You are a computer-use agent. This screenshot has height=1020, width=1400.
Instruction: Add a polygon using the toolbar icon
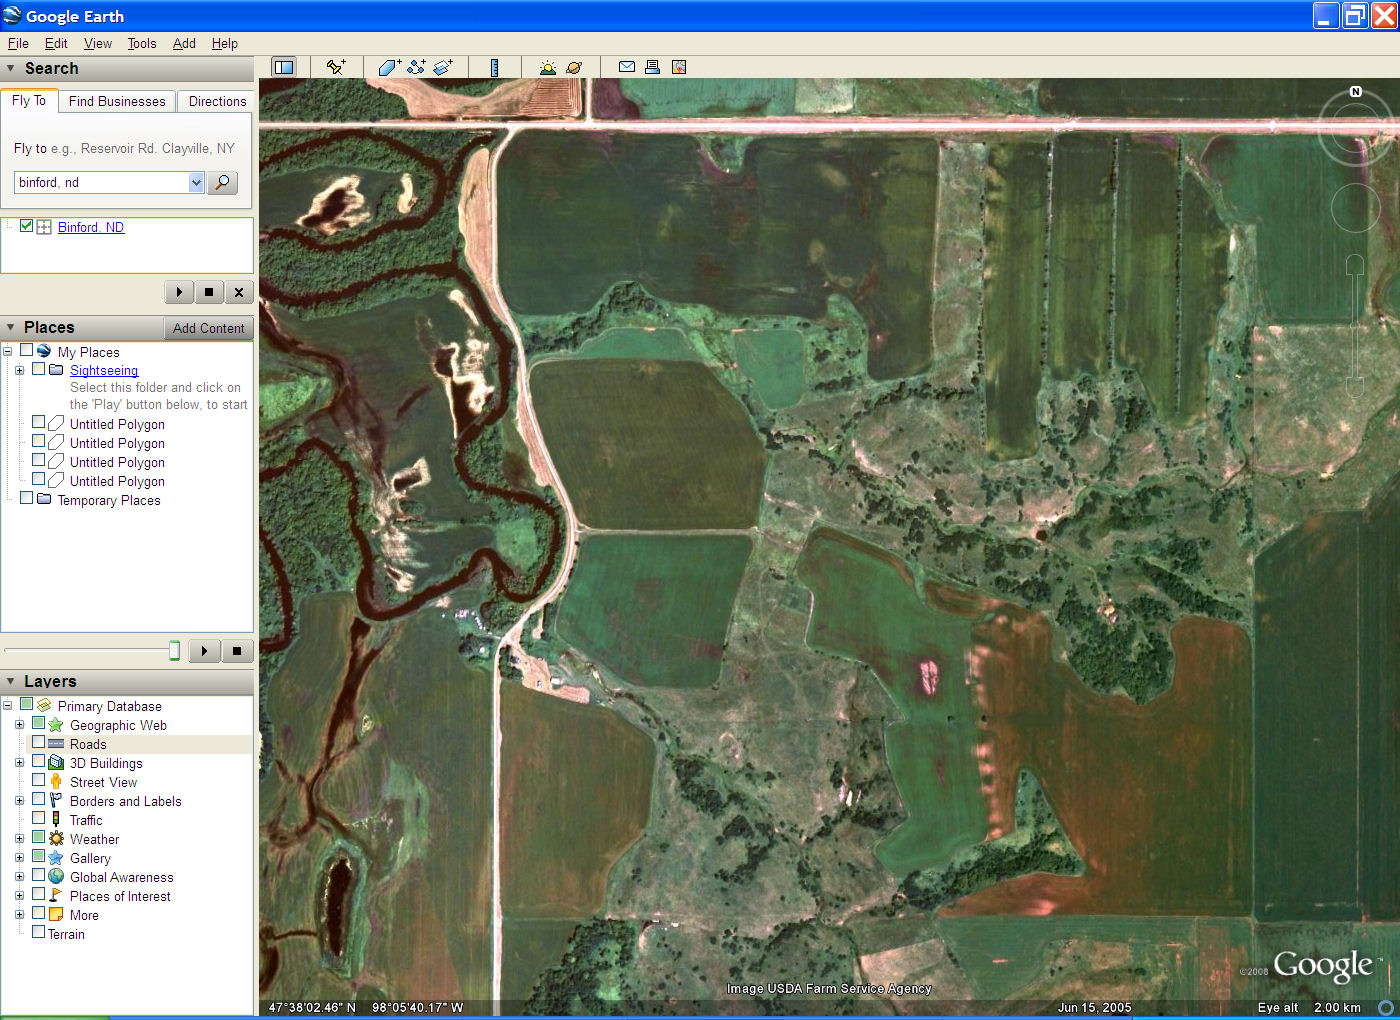pyautogui.click(x=389, y=67)
